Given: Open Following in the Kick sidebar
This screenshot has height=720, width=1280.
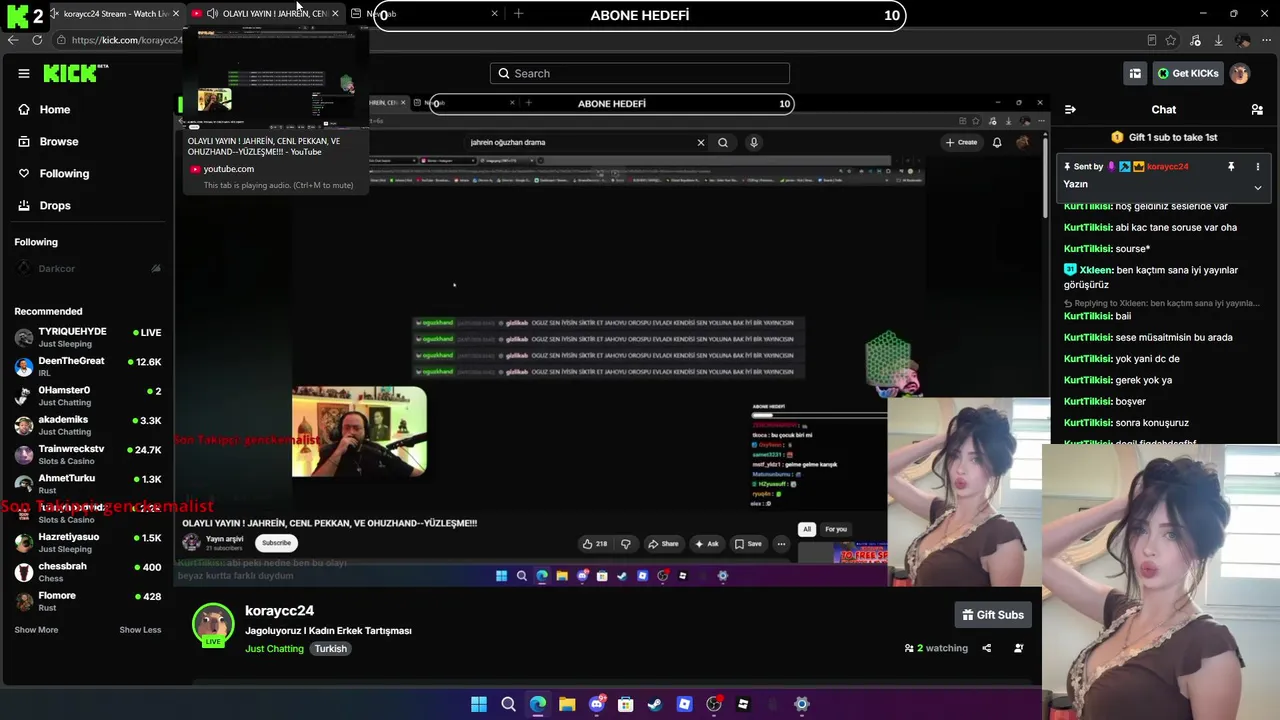Looking at the screenshot, I should click(x=64, y=174).
